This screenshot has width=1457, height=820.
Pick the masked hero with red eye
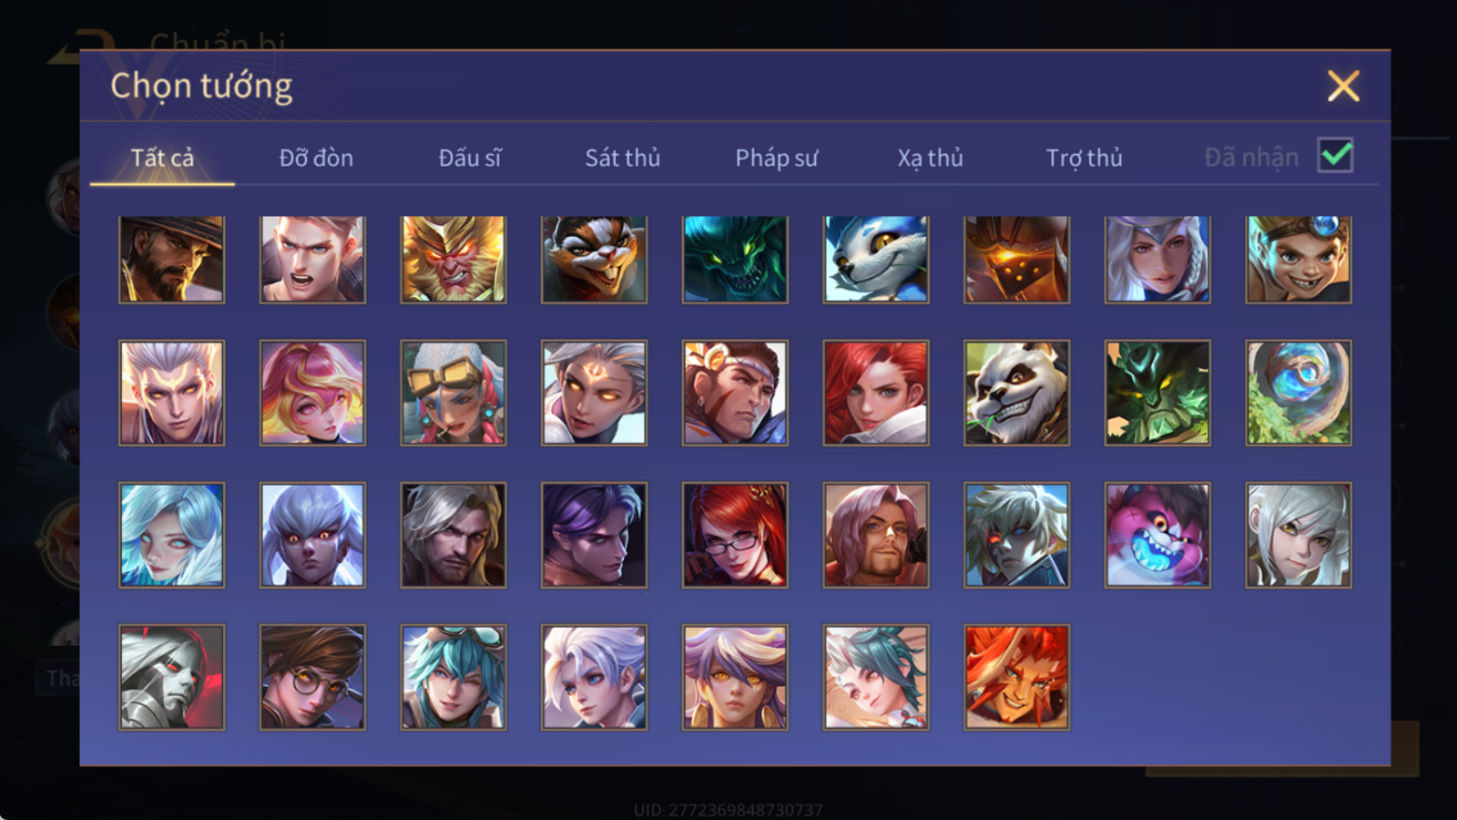[171, 677]
